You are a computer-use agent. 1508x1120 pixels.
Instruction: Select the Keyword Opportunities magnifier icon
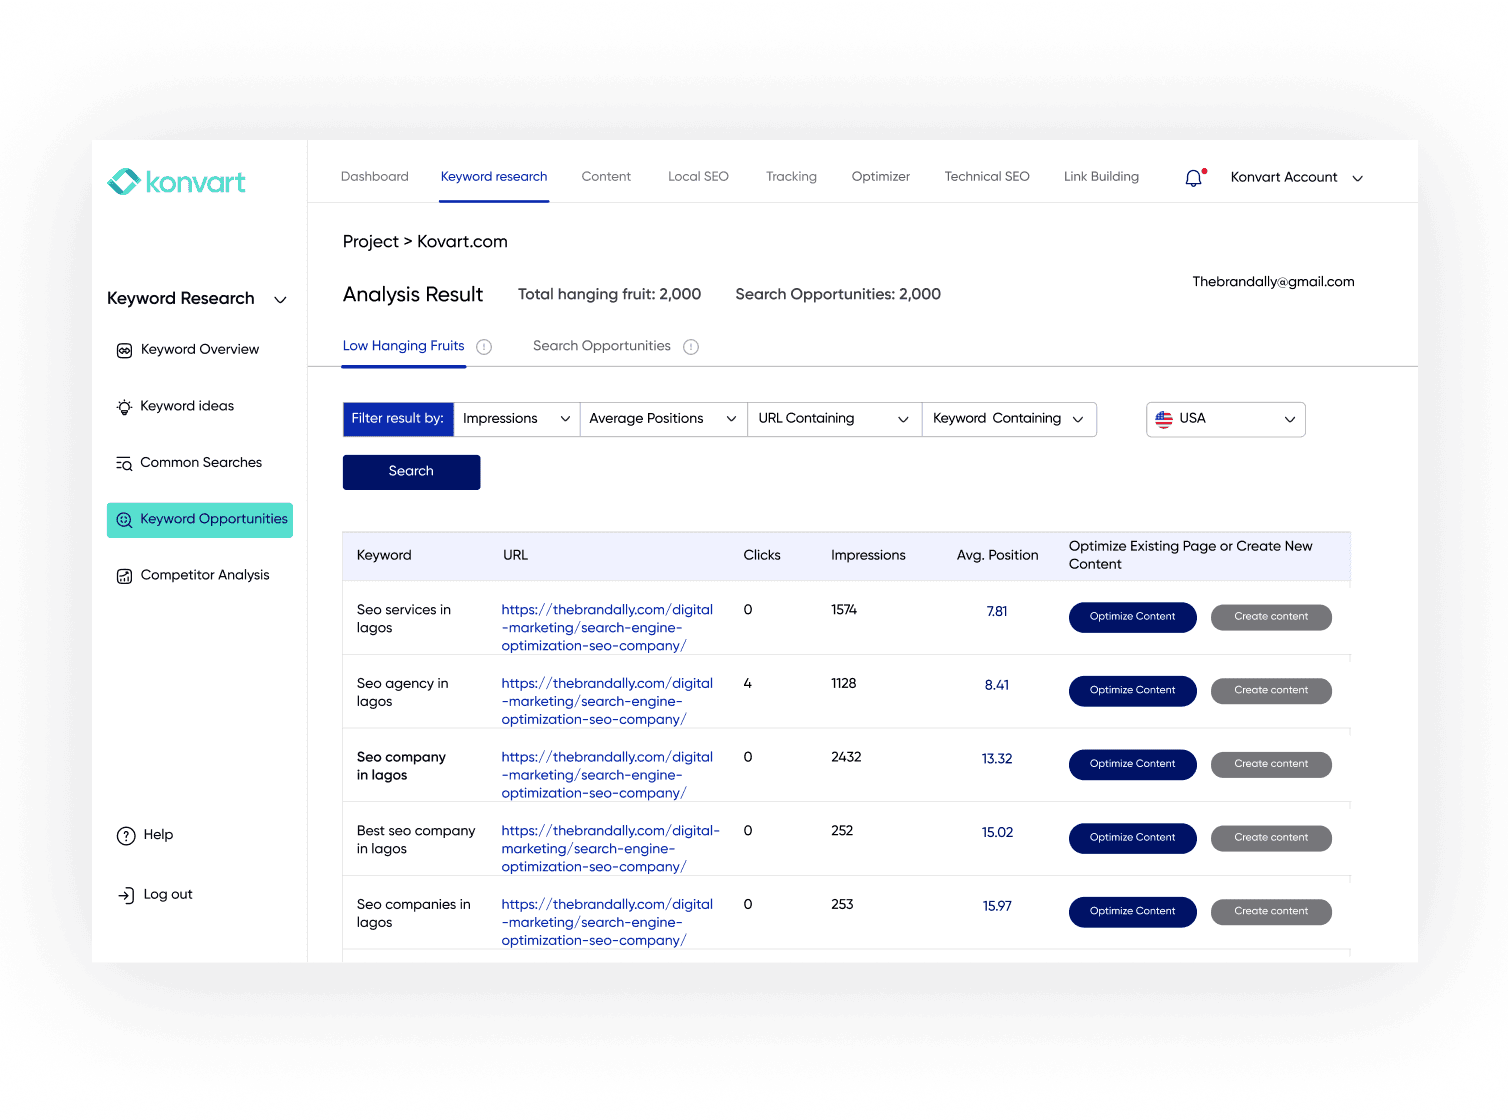[124, 519]
